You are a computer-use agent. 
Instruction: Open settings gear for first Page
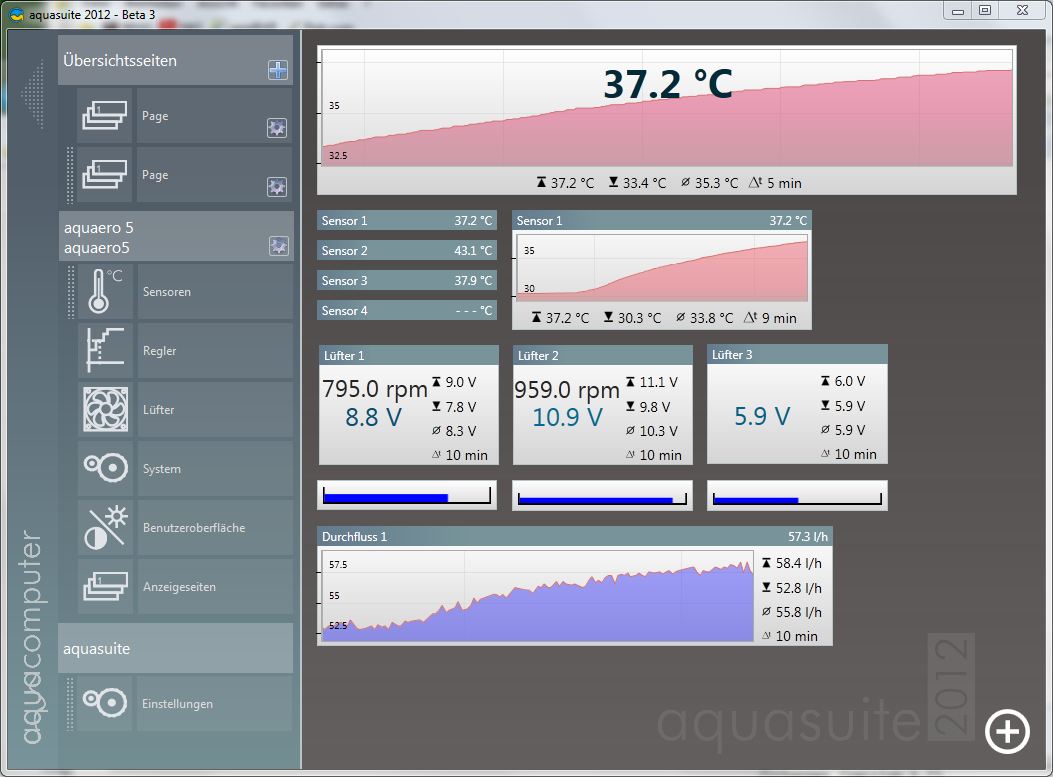(x=277, y=128)
